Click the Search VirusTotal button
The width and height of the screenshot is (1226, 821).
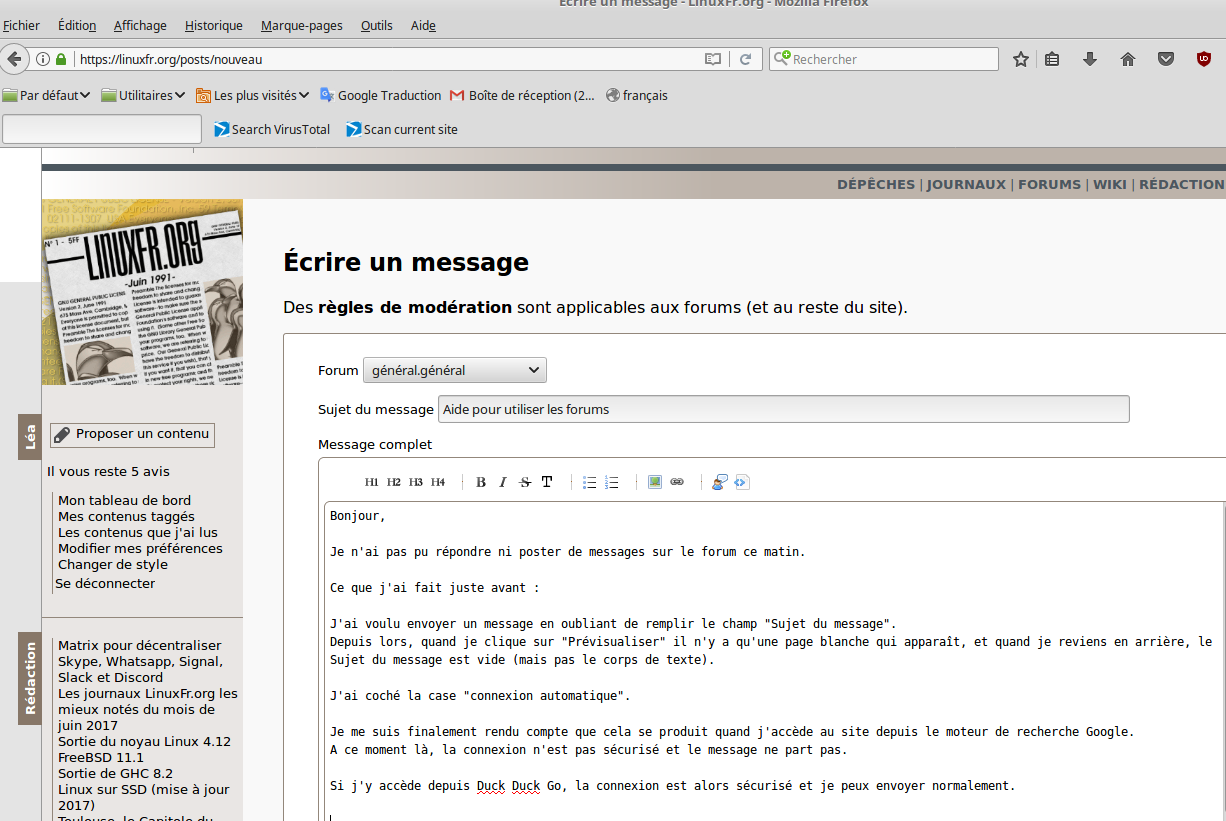[272, 129]
